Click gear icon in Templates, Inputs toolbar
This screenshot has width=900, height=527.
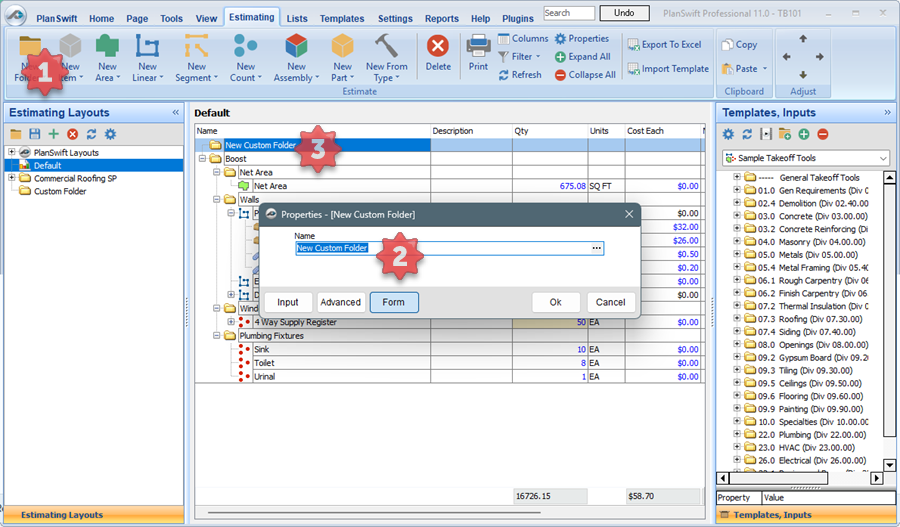(x=728, y=134)
